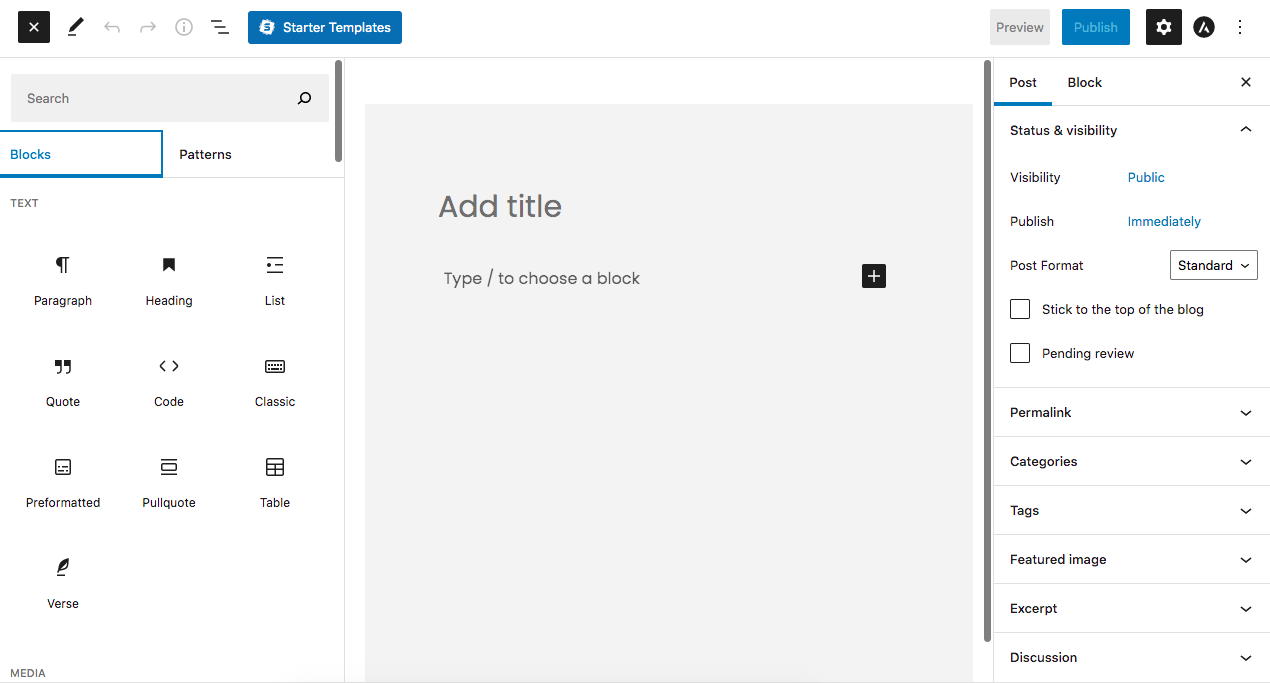Select the Pullquote block
1270x683 pixels.
[x=168, y=483]
